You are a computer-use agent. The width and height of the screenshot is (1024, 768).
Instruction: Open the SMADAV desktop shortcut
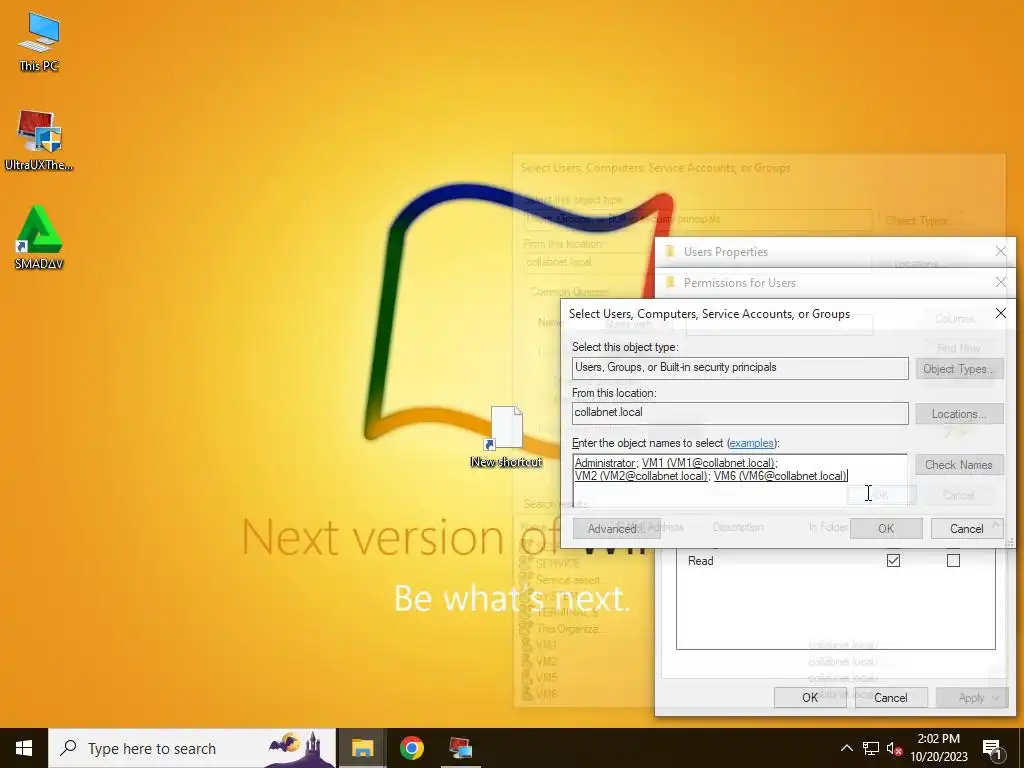pyautogui.click(x=39, y=238)
